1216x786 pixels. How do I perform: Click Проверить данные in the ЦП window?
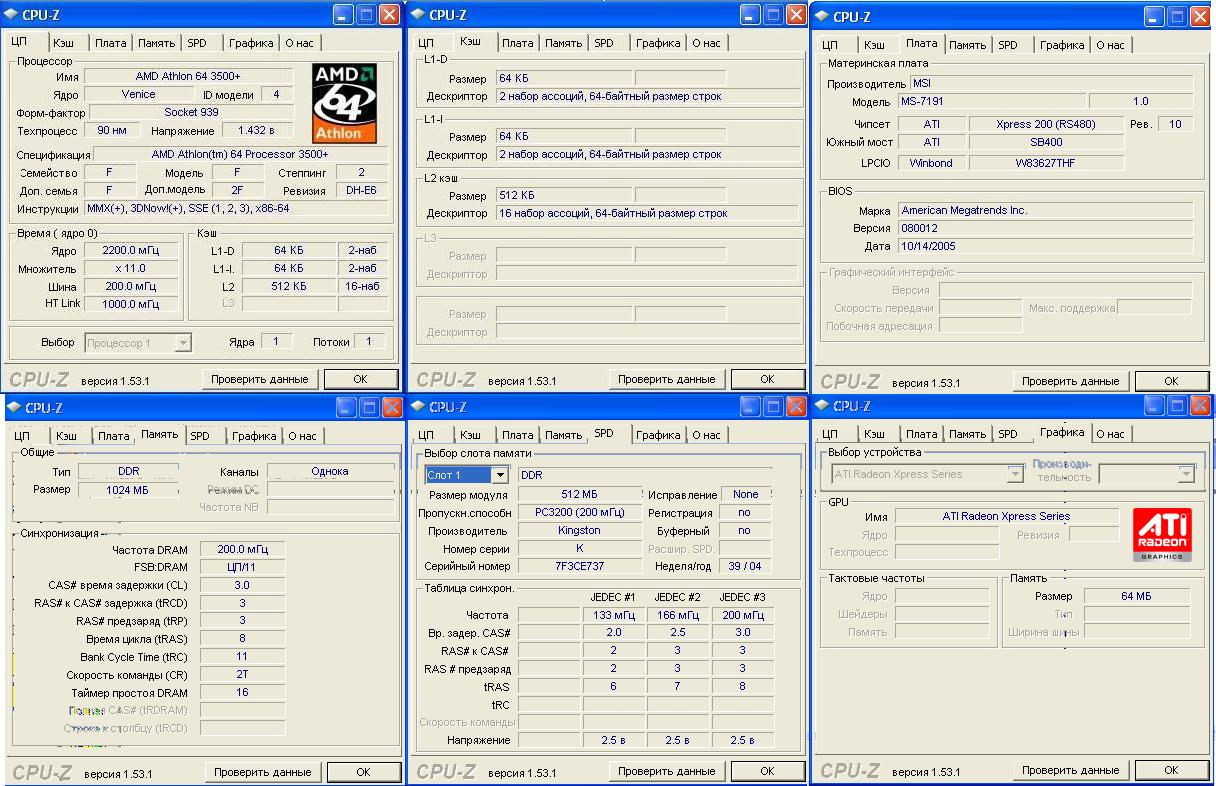(x=261, y=379)
